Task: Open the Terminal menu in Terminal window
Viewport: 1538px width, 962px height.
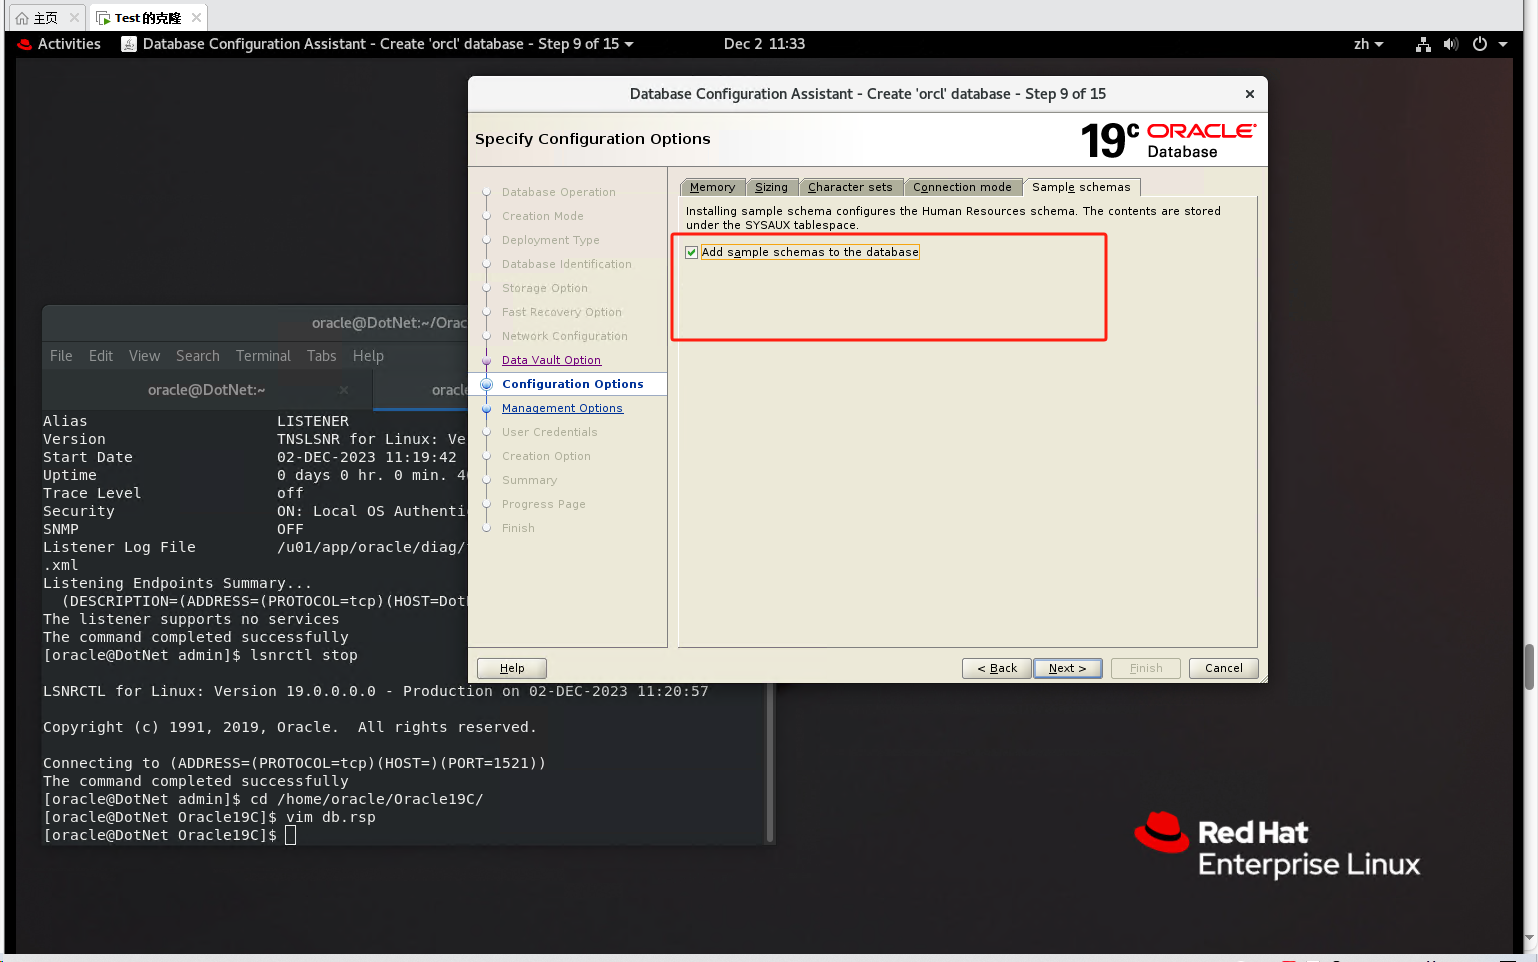Action: click(263, 356)
